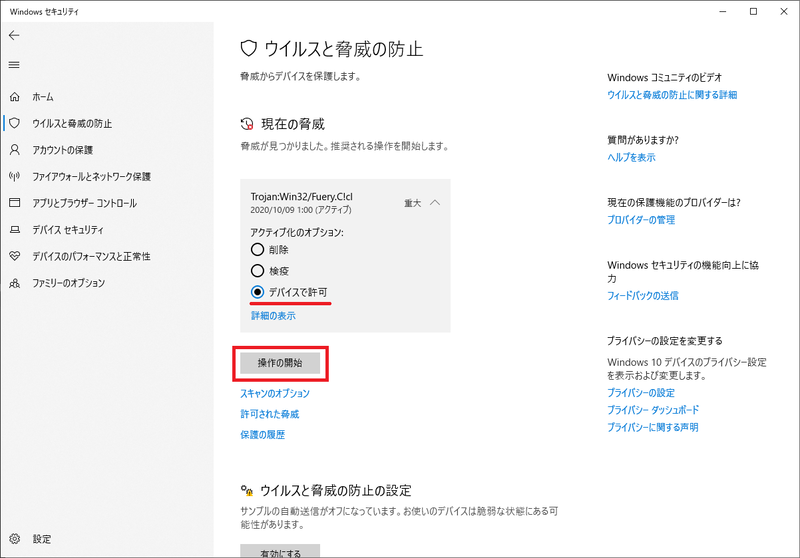This screenshot has width=800, height=558.
Task: Minimize the Windows セキュリティ window
Action: tap(723, 11)
